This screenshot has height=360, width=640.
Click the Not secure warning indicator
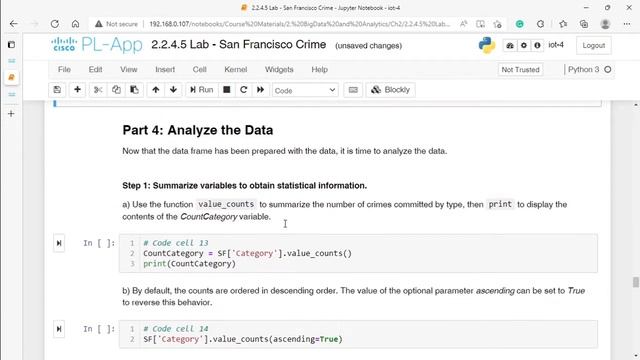click(117, 24)
